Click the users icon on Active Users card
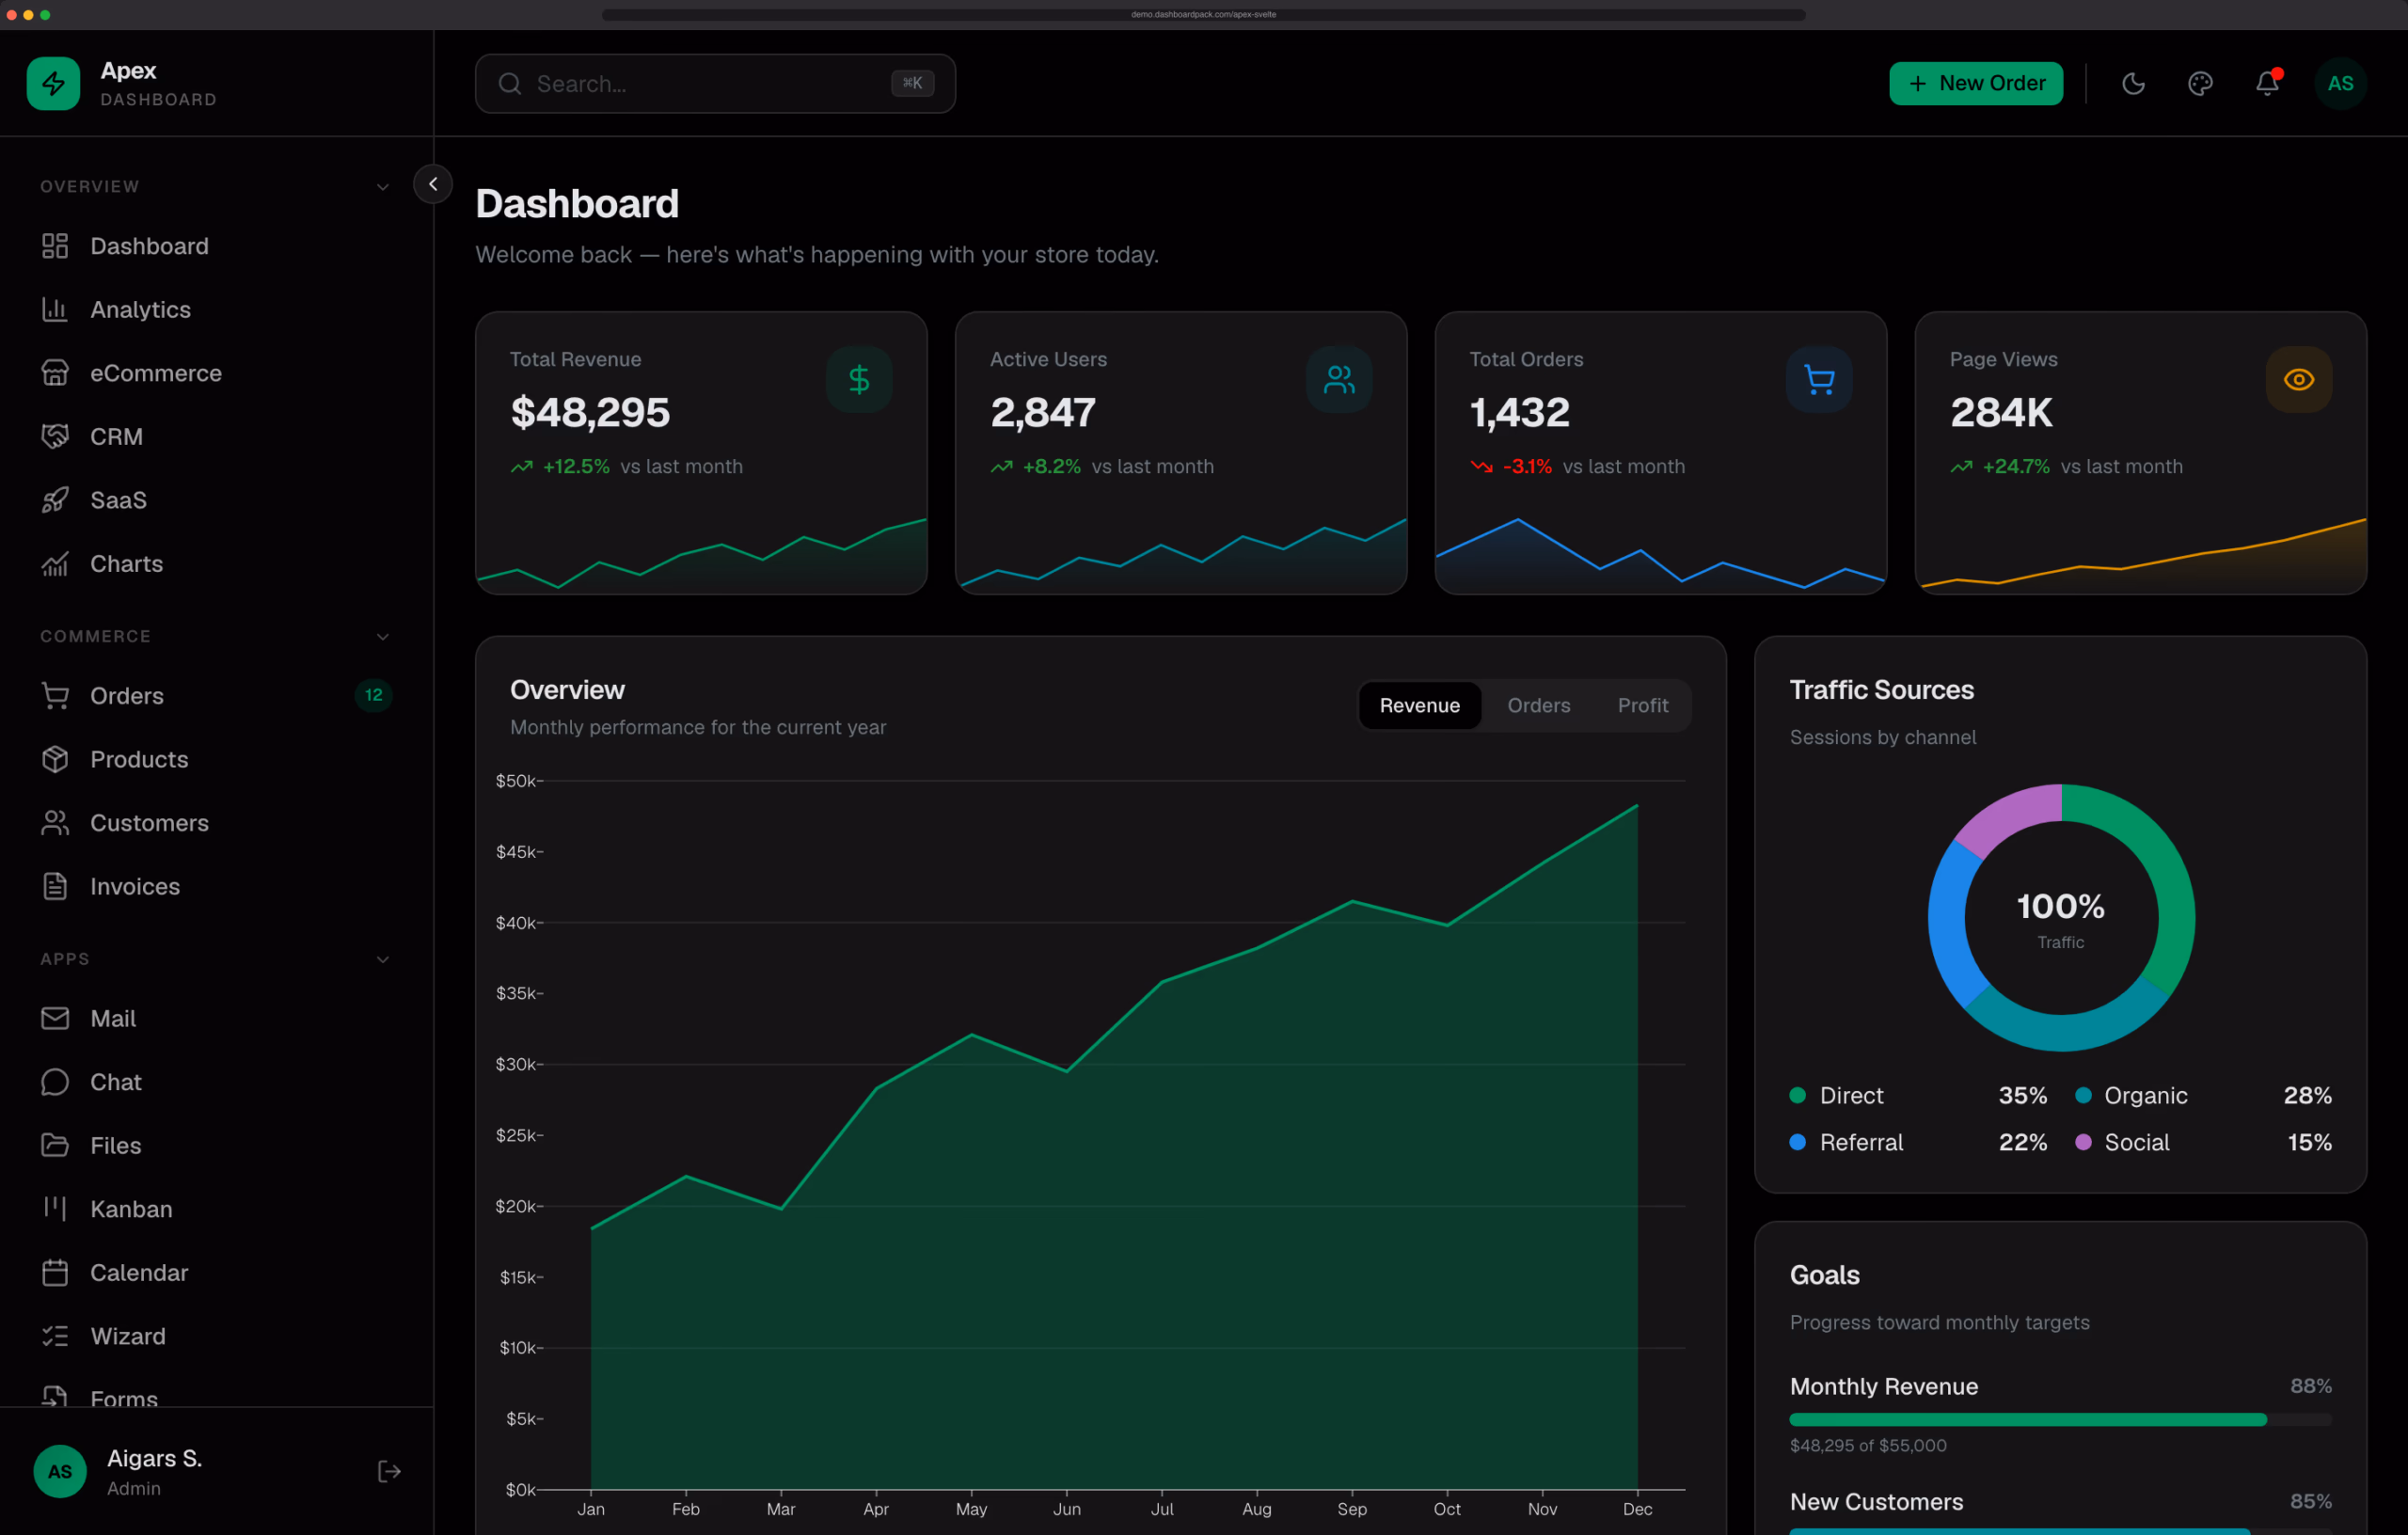The height and width of the screenshot is (1535, 2408). [x=1339, y=379]
